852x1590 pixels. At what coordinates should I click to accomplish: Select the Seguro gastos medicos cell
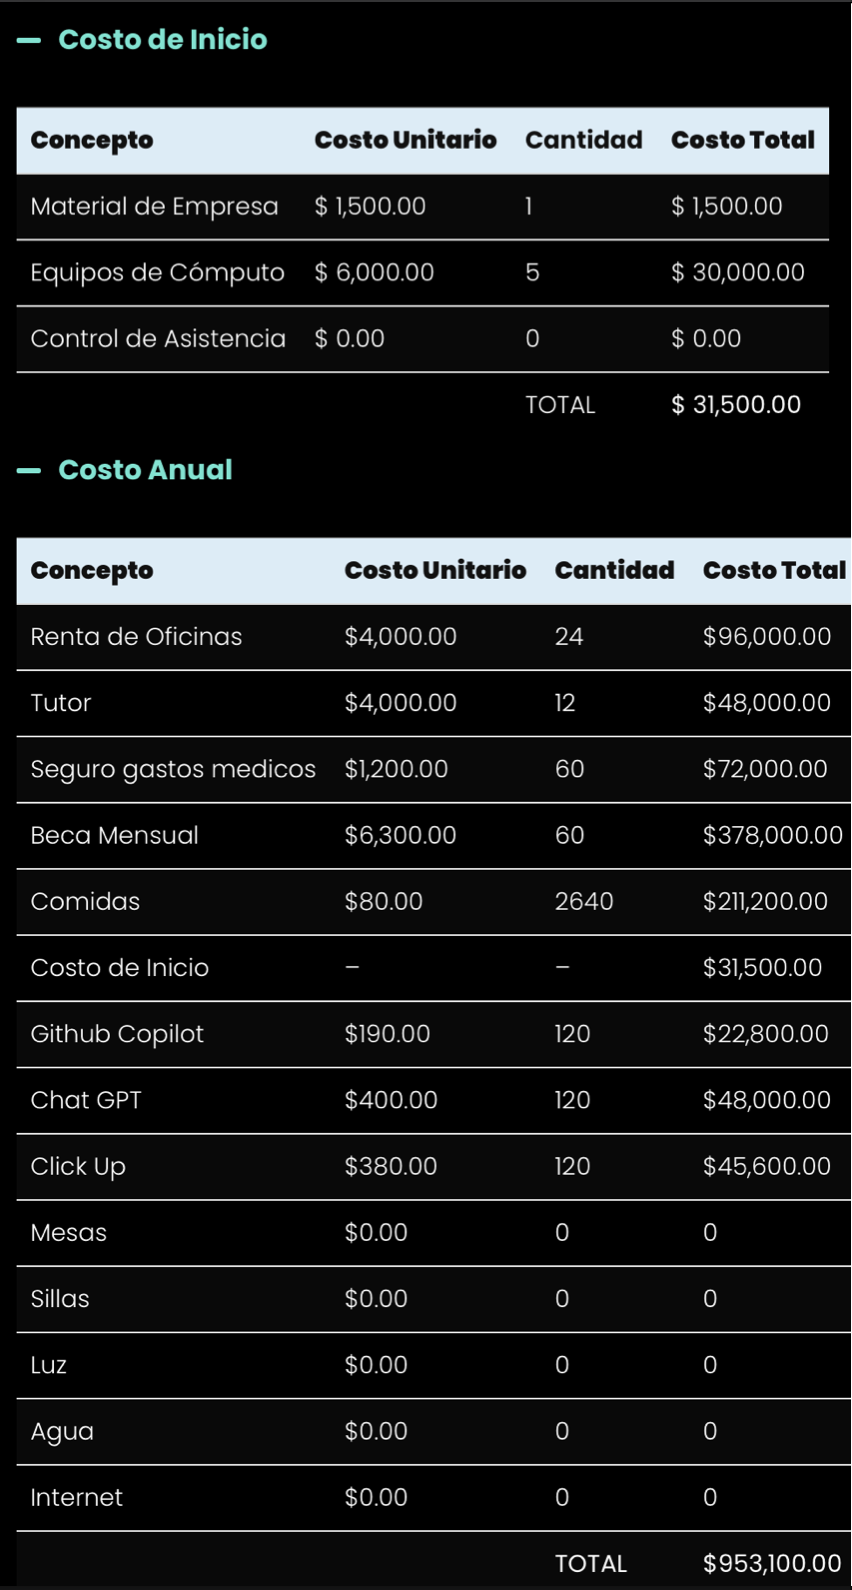[x=173, y=768]
